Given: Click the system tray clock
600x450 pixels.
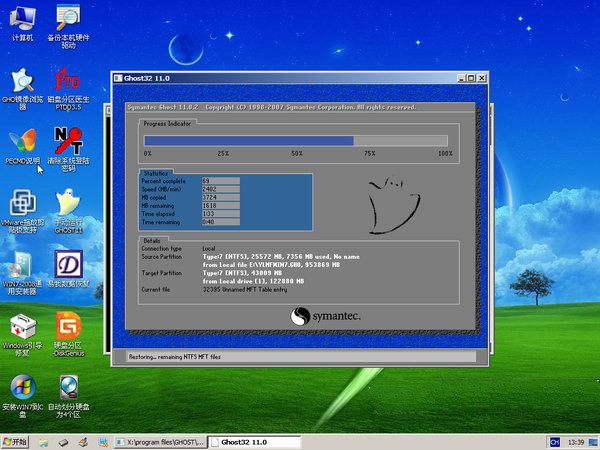Looking at the screenshot, I should click(578, 441).
